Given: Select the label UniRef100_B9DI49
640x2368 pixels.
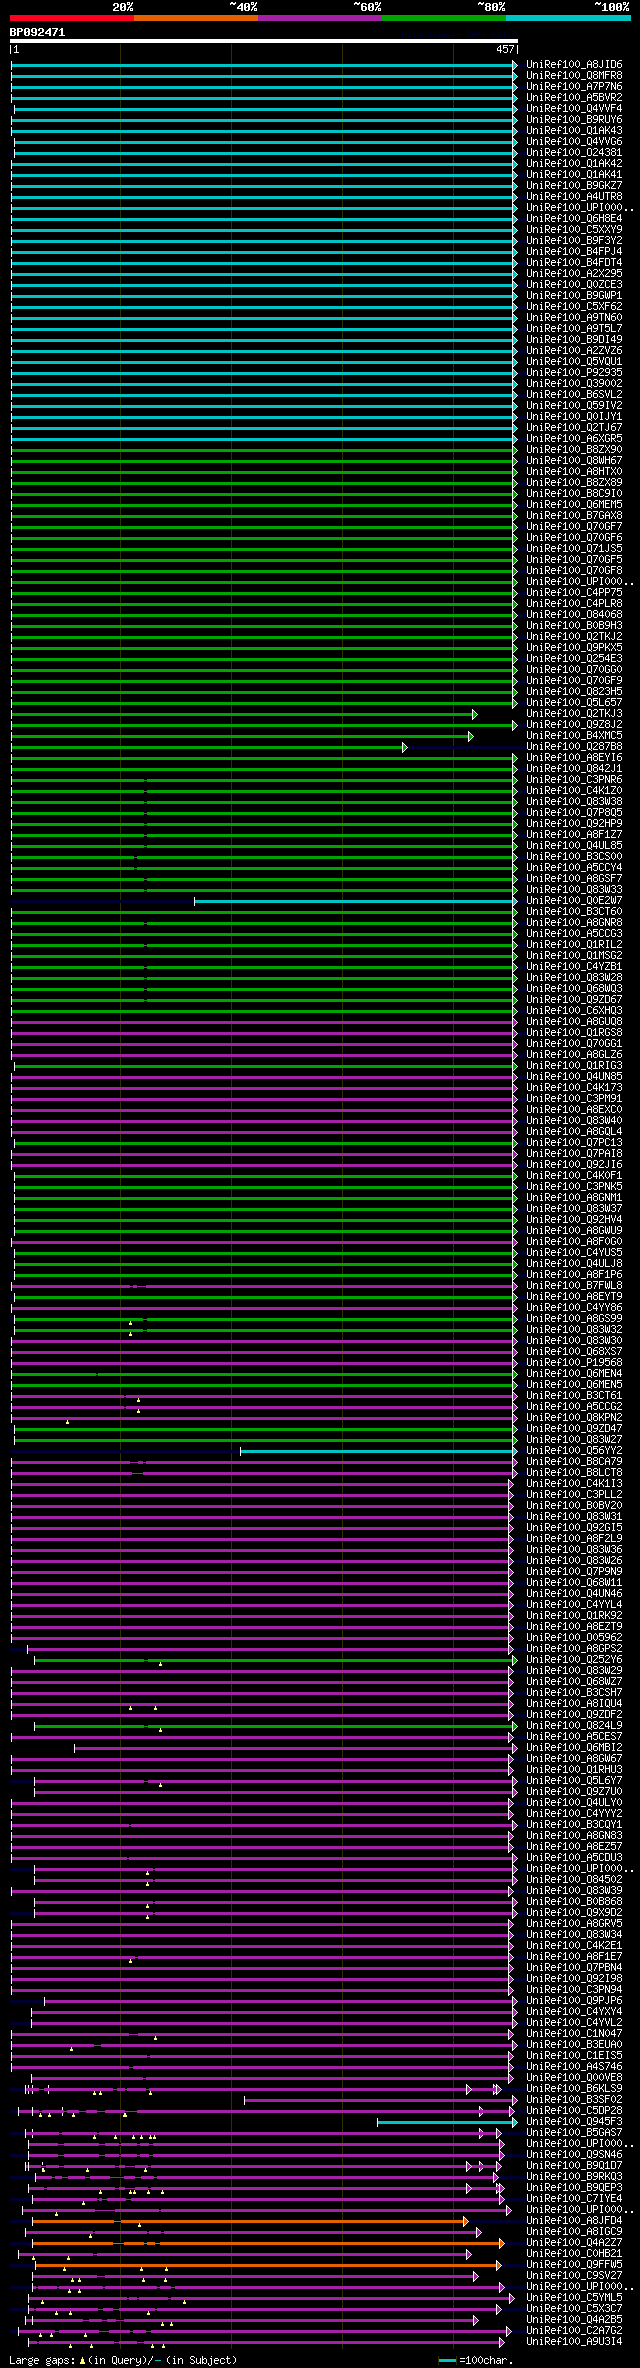Looking at the screenshot, I should [574, 340].
